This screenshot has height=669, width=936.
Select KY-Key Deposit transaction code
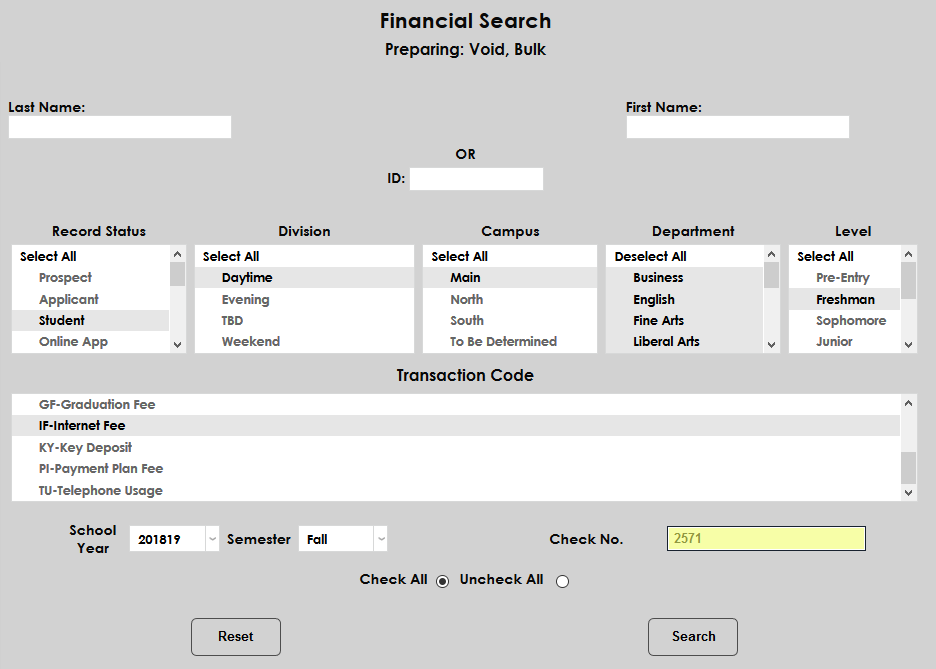pos(456,447)
